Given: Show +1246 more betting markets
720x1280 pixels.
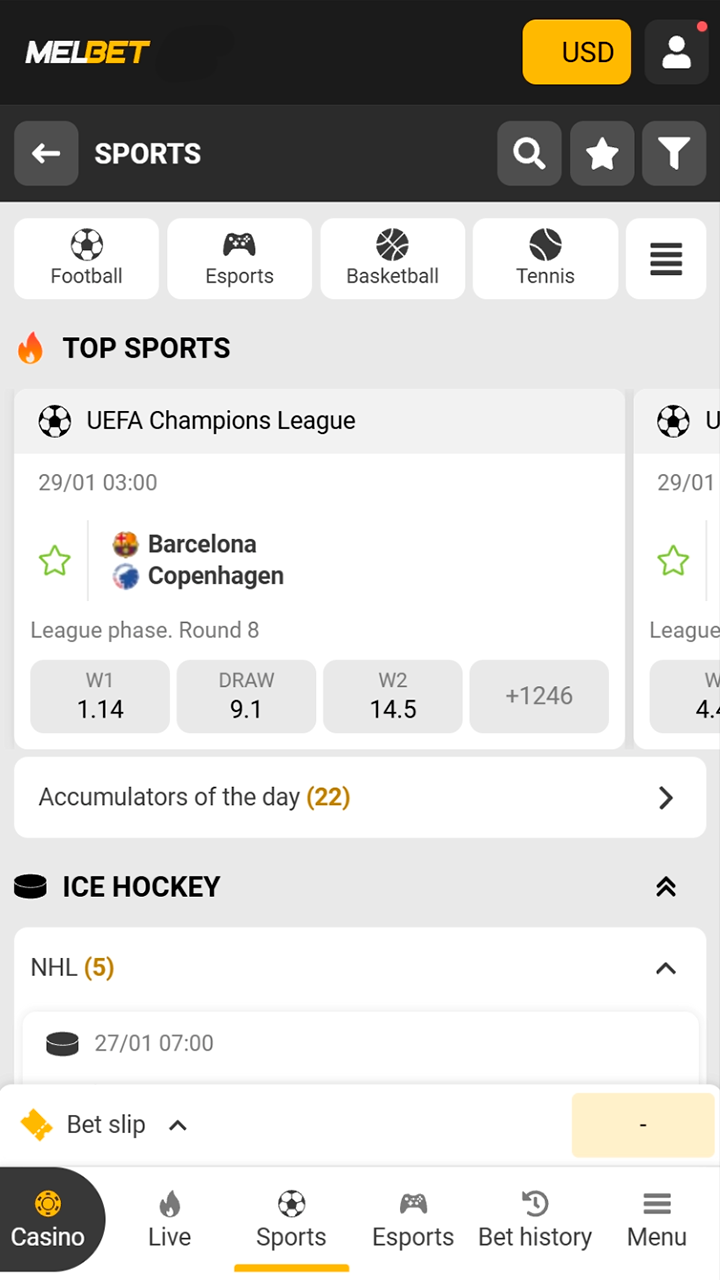Looking at the screenshot, I should (539, 697).
